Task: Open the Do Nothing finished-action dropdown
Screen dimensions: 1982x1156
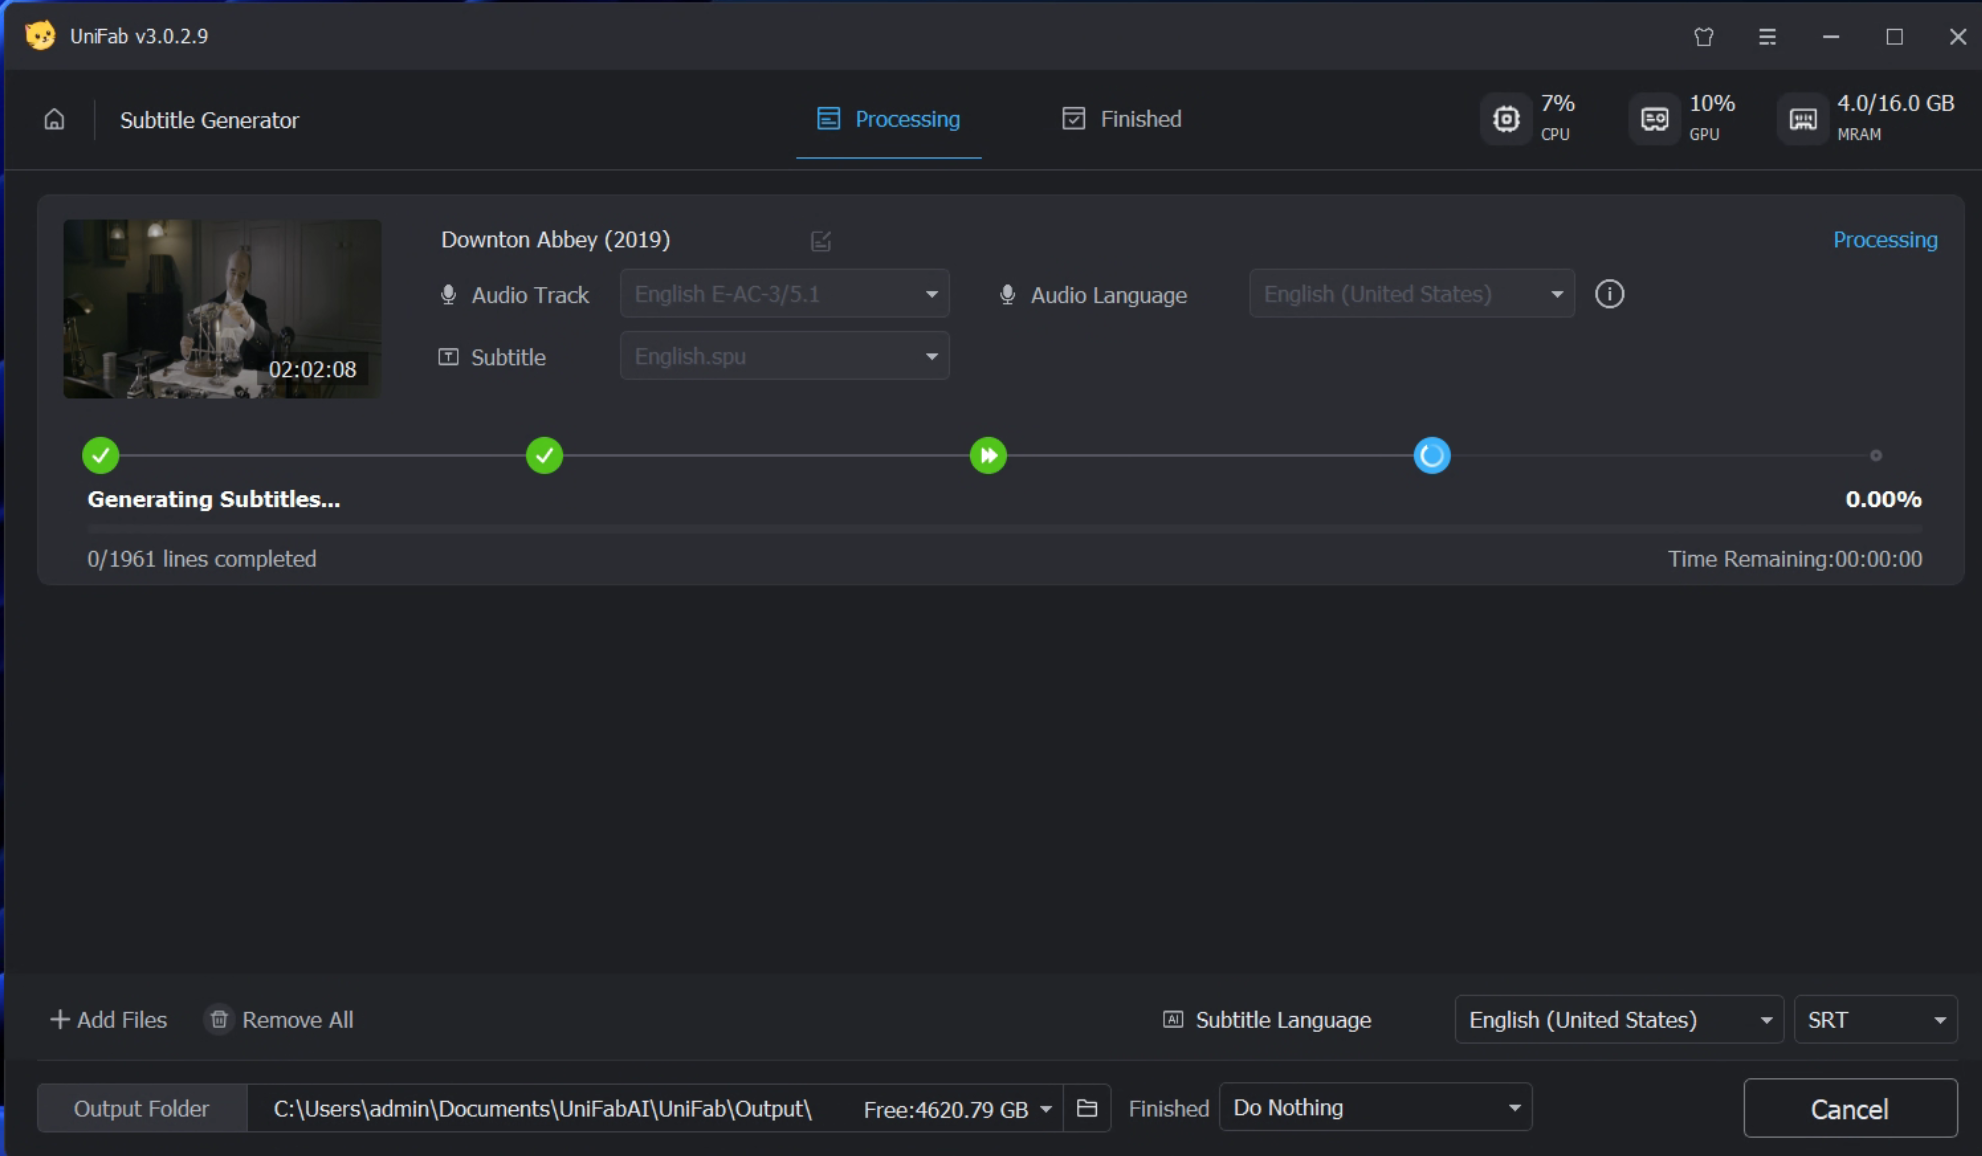Action: point(1375,1108)
